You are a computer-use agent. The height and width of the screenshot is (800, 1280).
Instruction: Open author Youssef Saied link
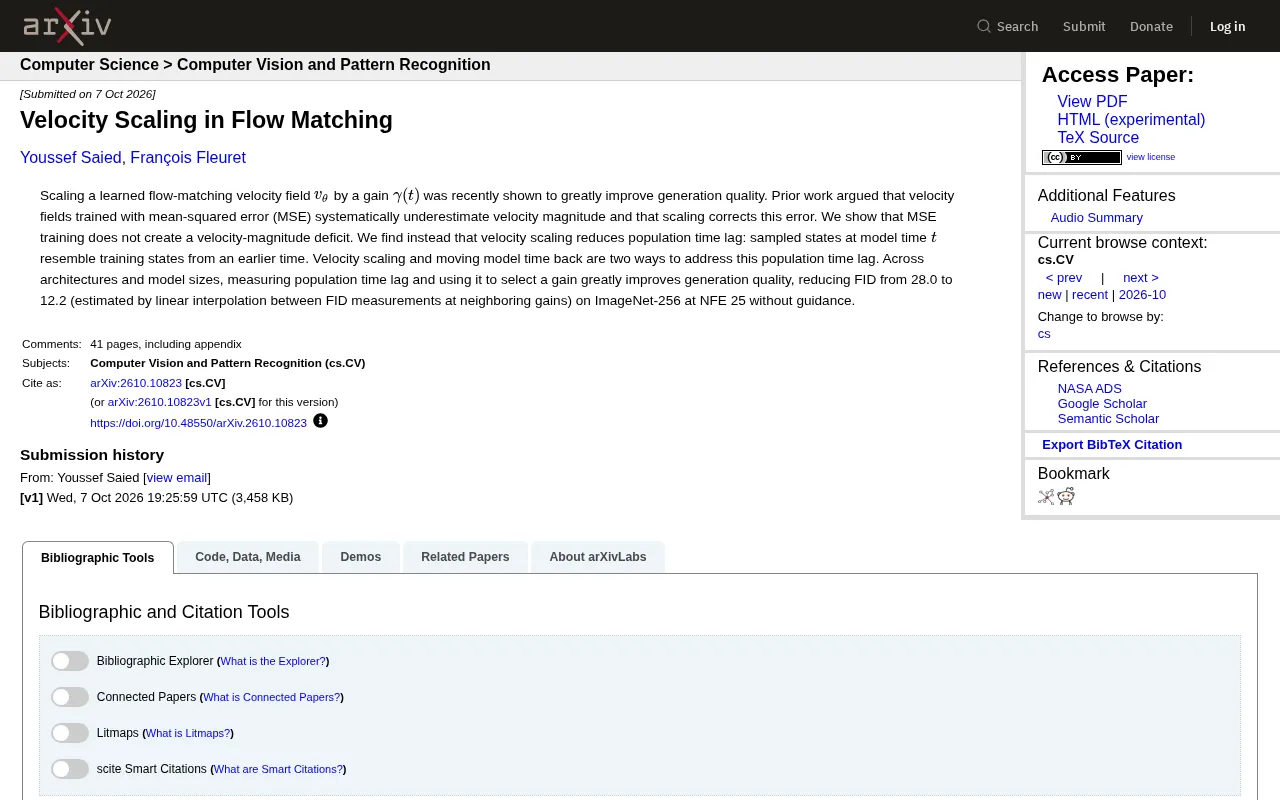71,158
